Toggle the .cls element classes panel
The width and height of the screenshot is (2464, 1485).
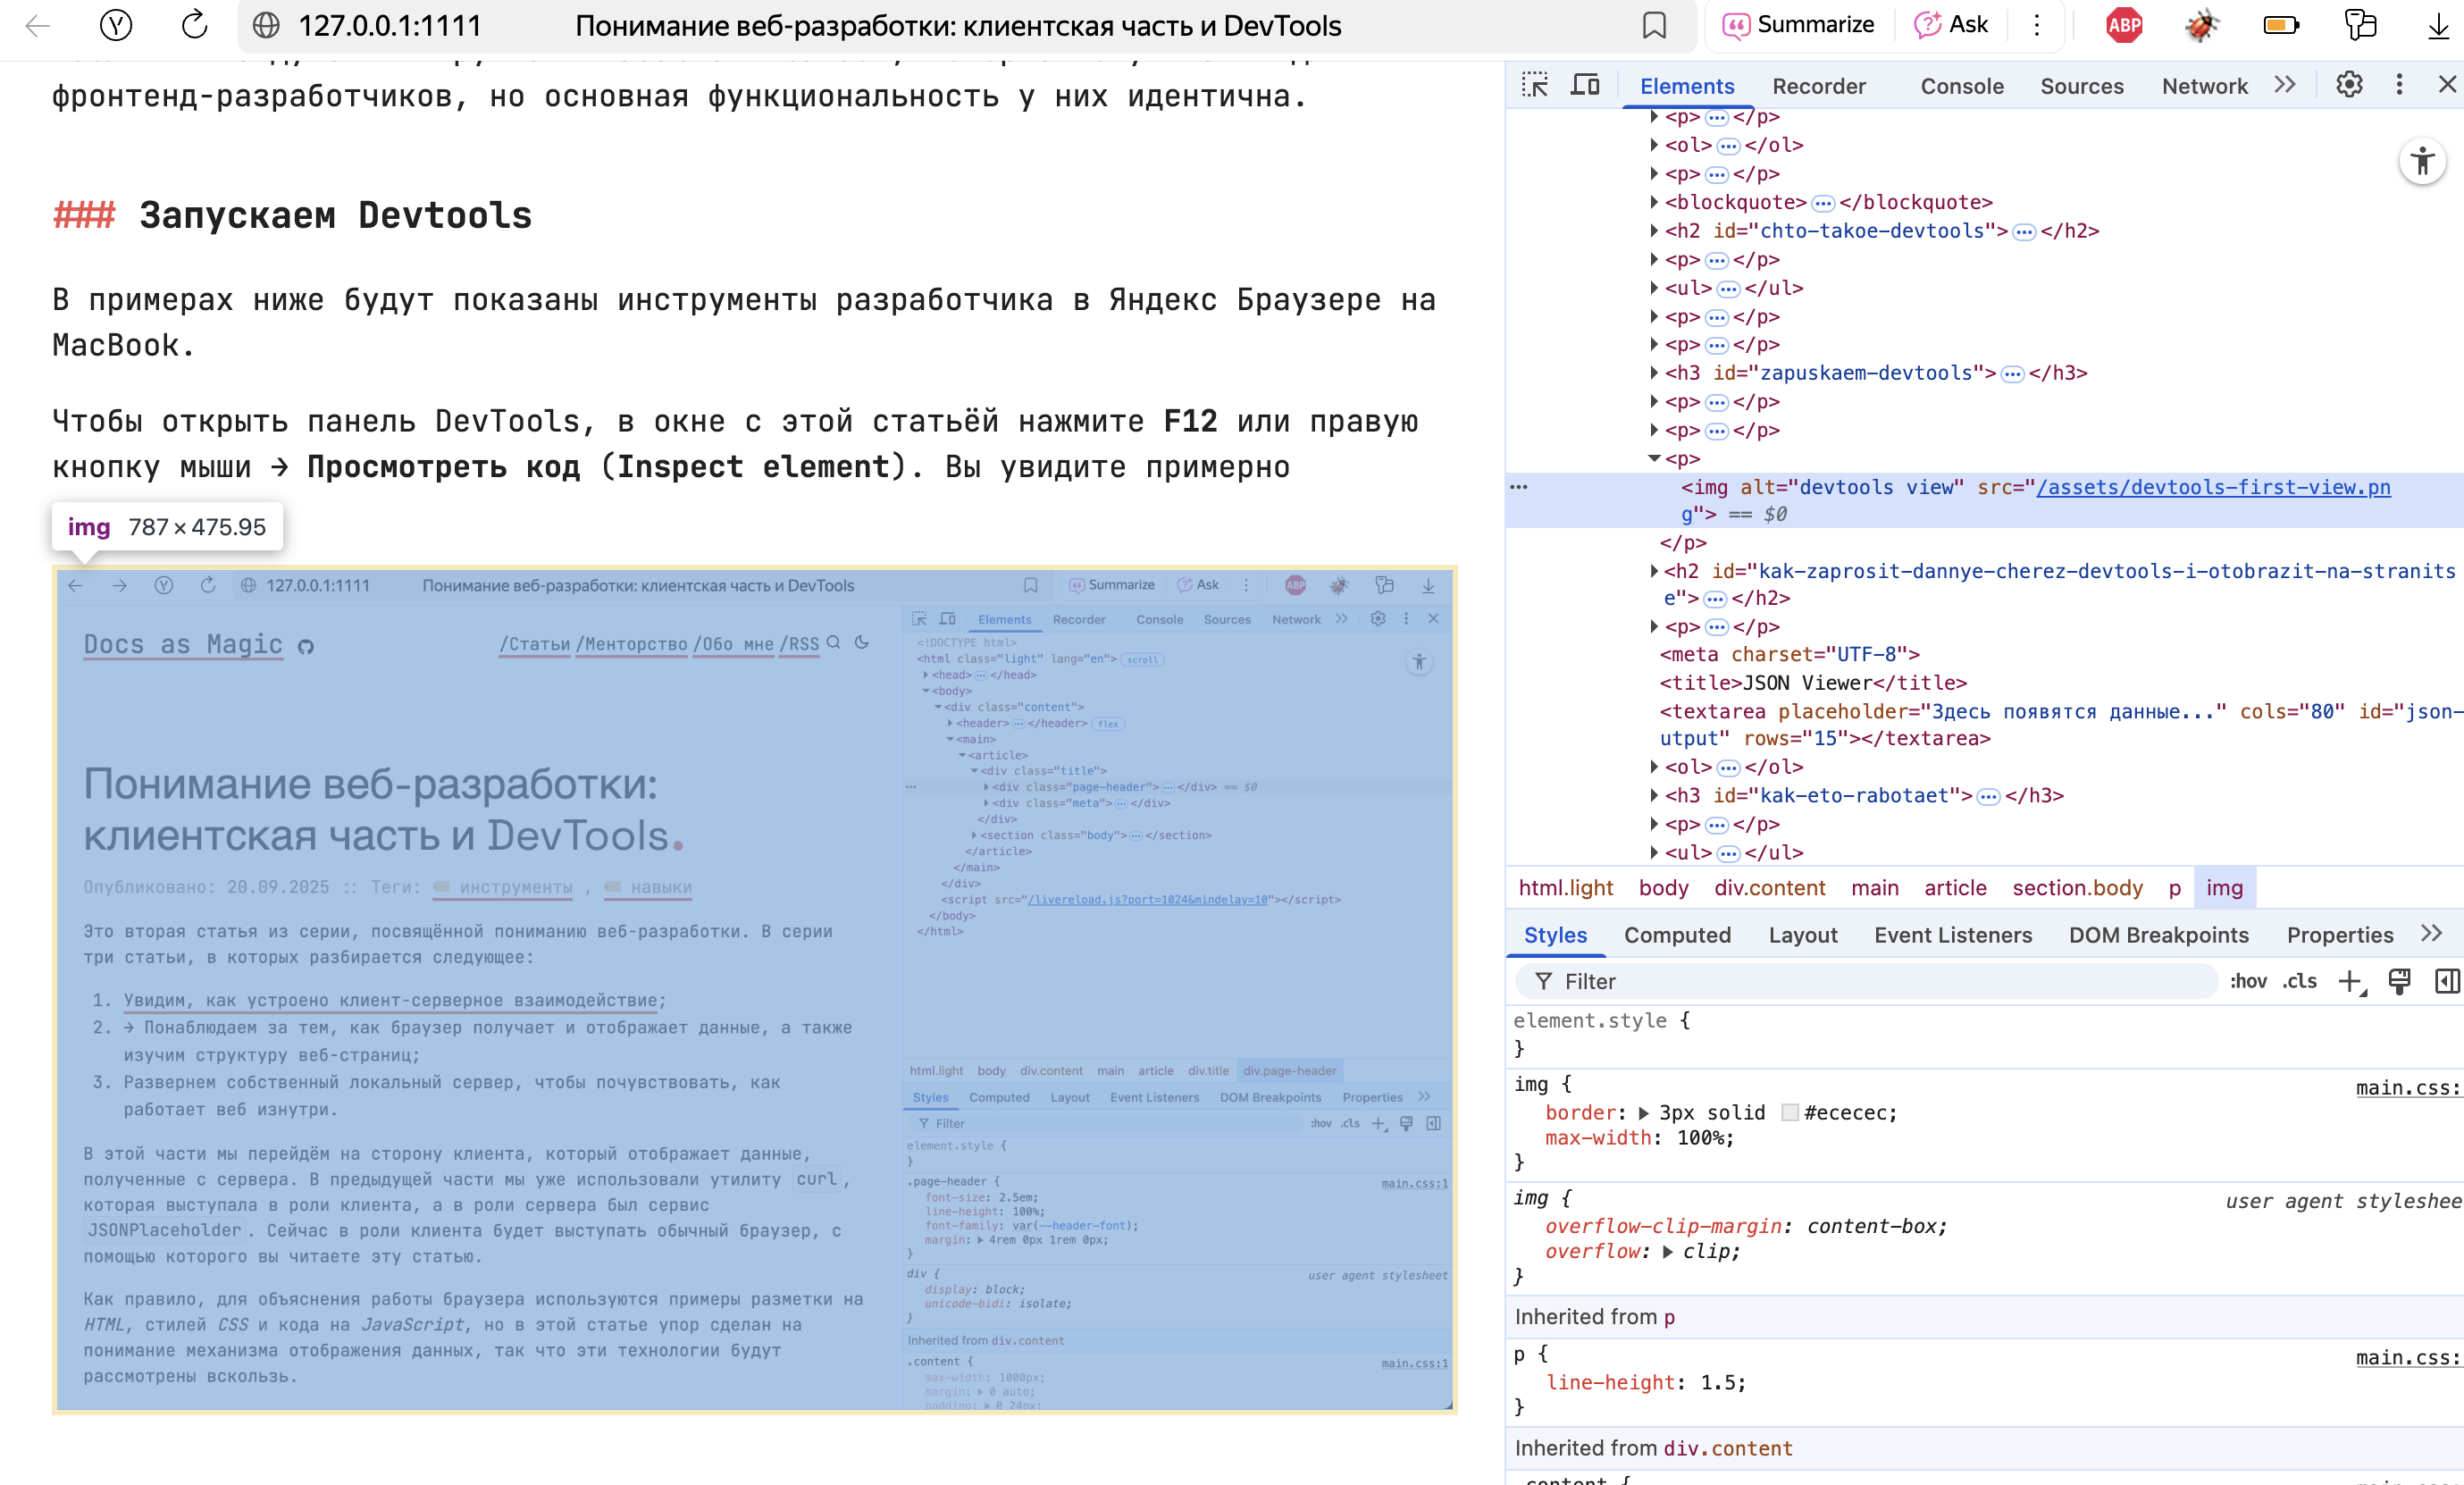coord(2300,981)
